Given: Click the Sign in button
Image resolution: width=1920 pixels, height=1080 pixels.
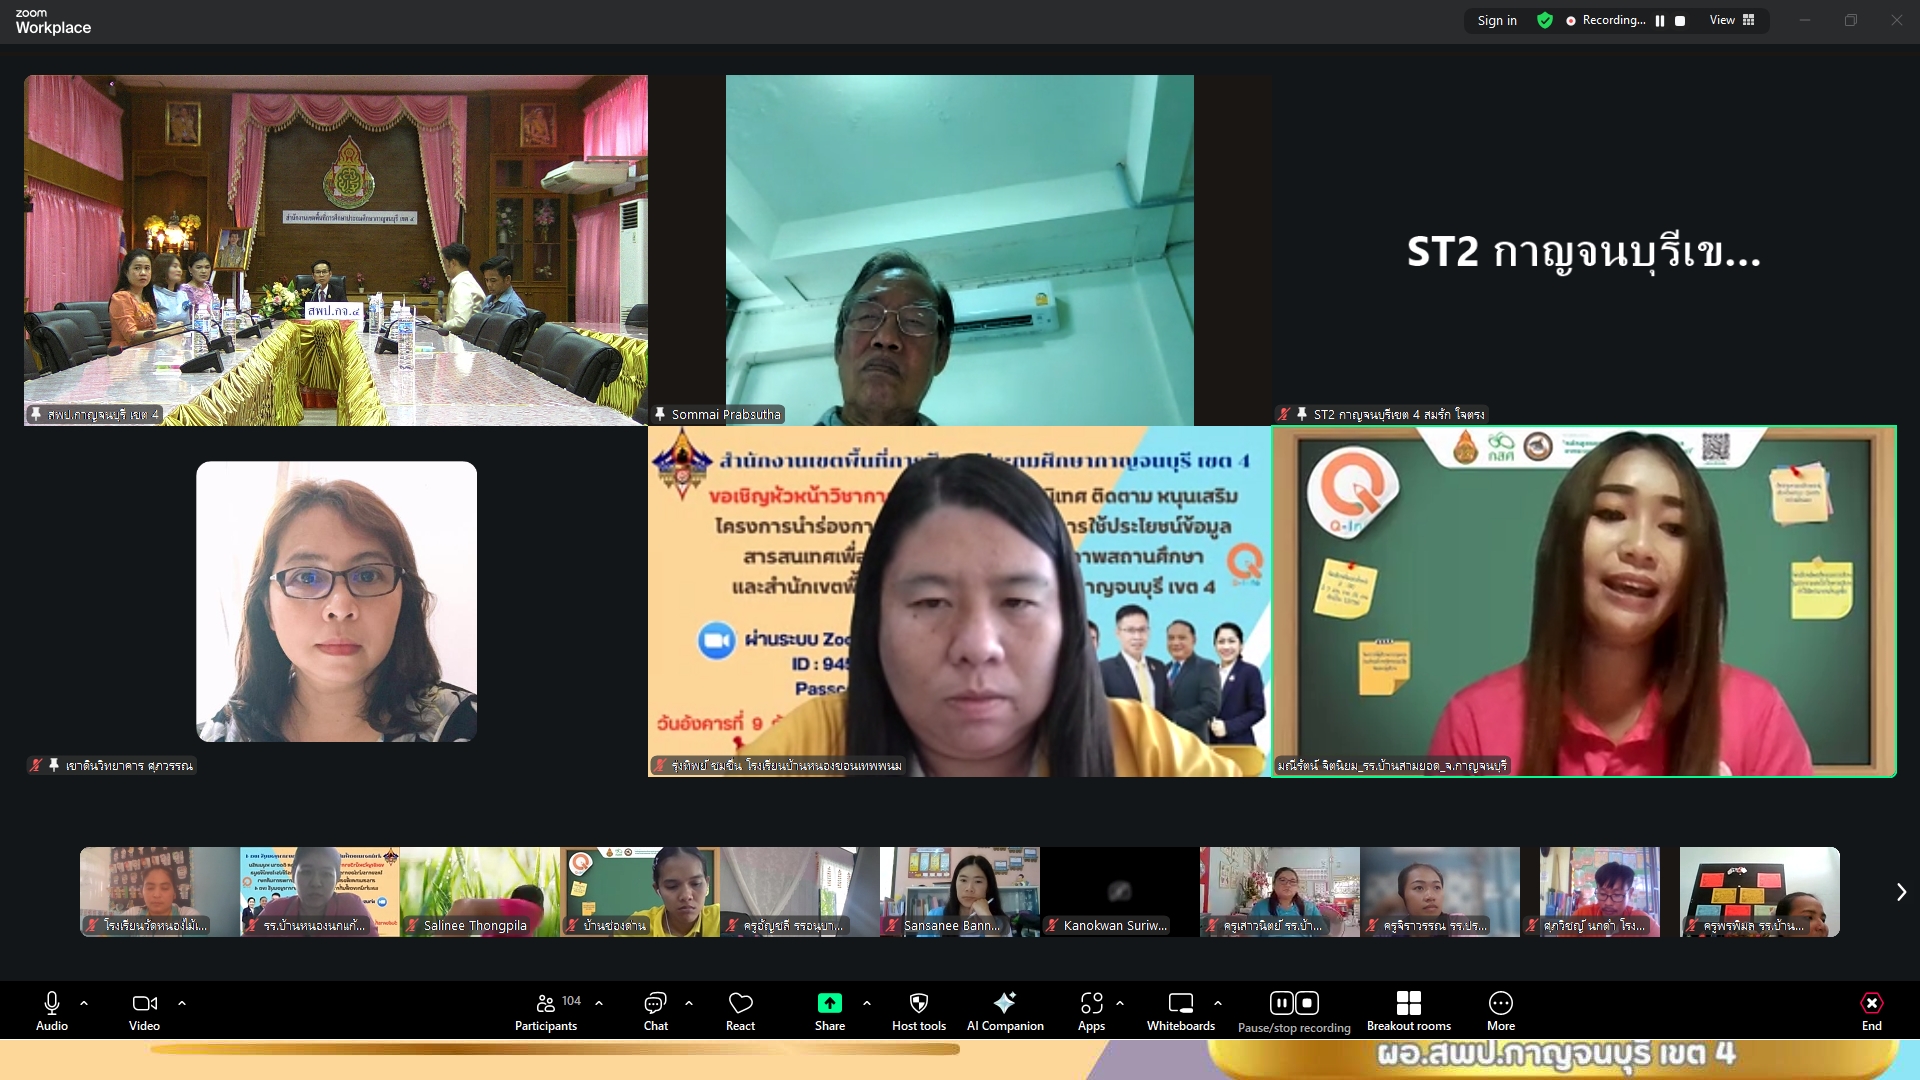Looking at the screenshot, I should (1496, 20).
